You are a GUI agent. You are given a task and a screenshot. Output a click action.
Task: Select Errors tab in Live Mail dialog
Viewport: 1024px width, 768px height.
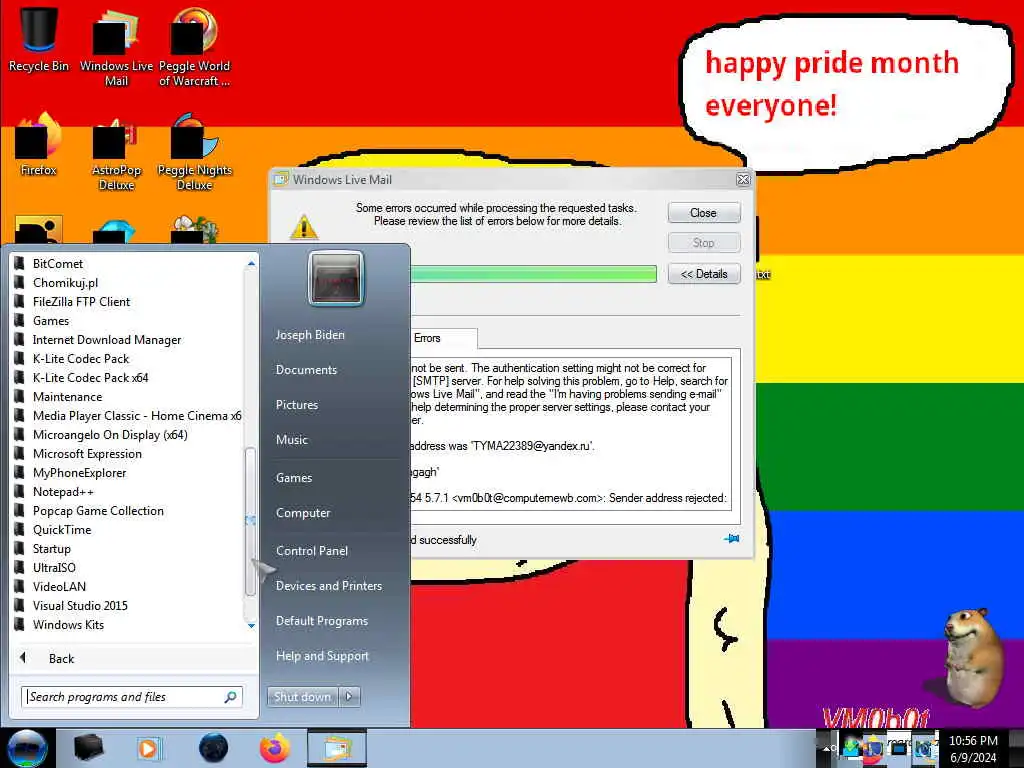[x=427, y=338]
